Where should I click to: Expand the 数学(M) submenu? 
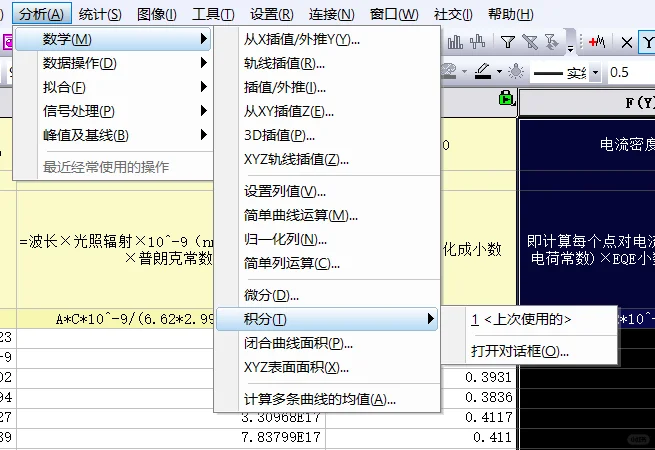pos(113,39)
